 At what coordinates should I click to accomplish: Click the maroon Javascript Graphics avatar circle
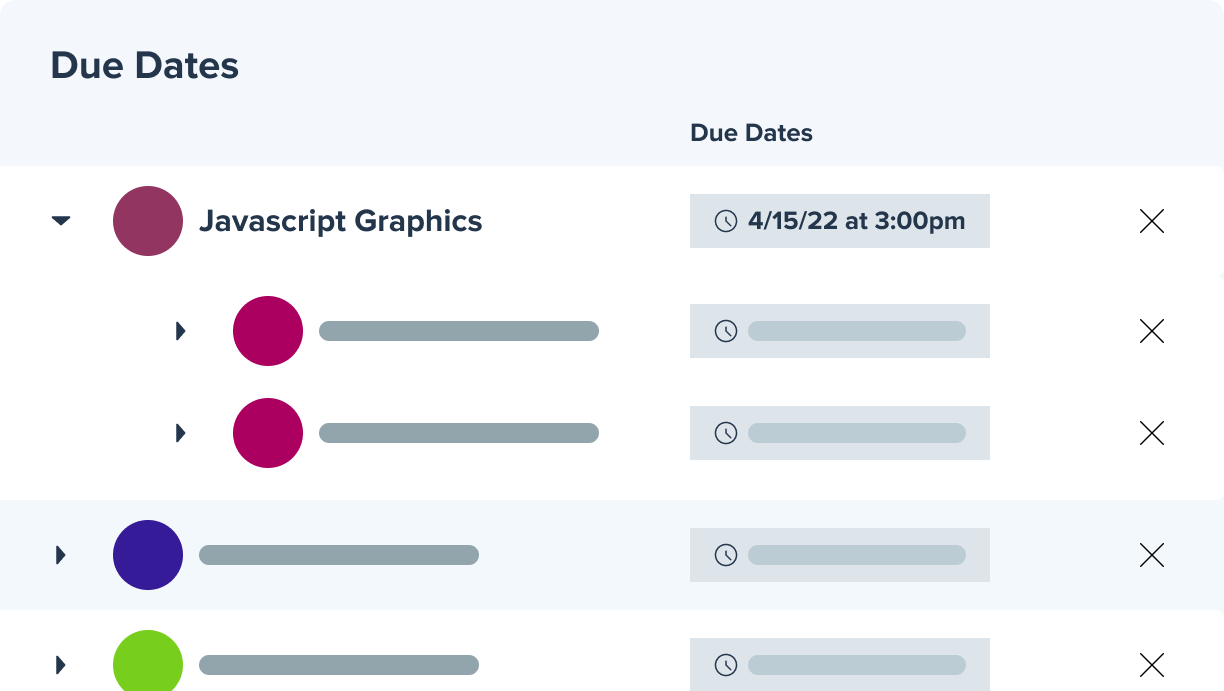(148, 221)
